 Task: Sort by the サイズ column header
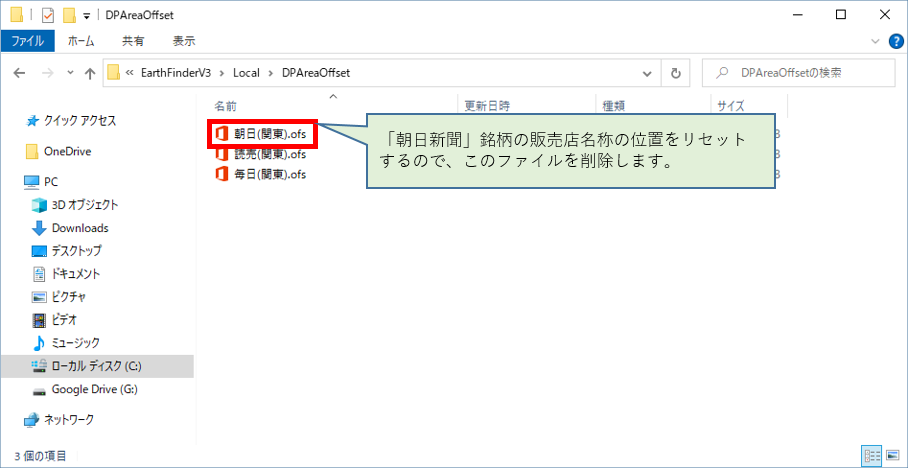point(731,106)
